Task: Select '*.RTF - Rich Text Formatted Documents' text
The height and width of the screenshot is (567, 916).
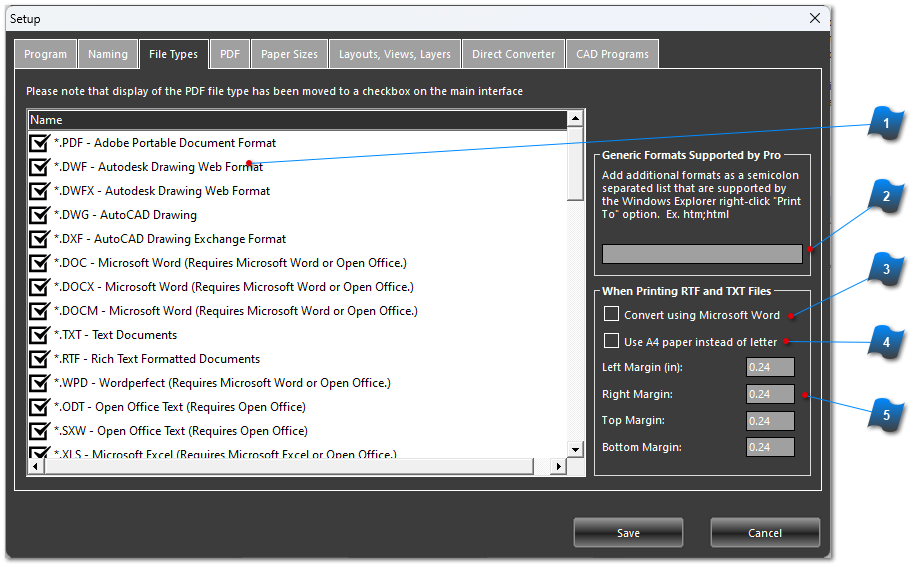Action: (x=157, y=359)
